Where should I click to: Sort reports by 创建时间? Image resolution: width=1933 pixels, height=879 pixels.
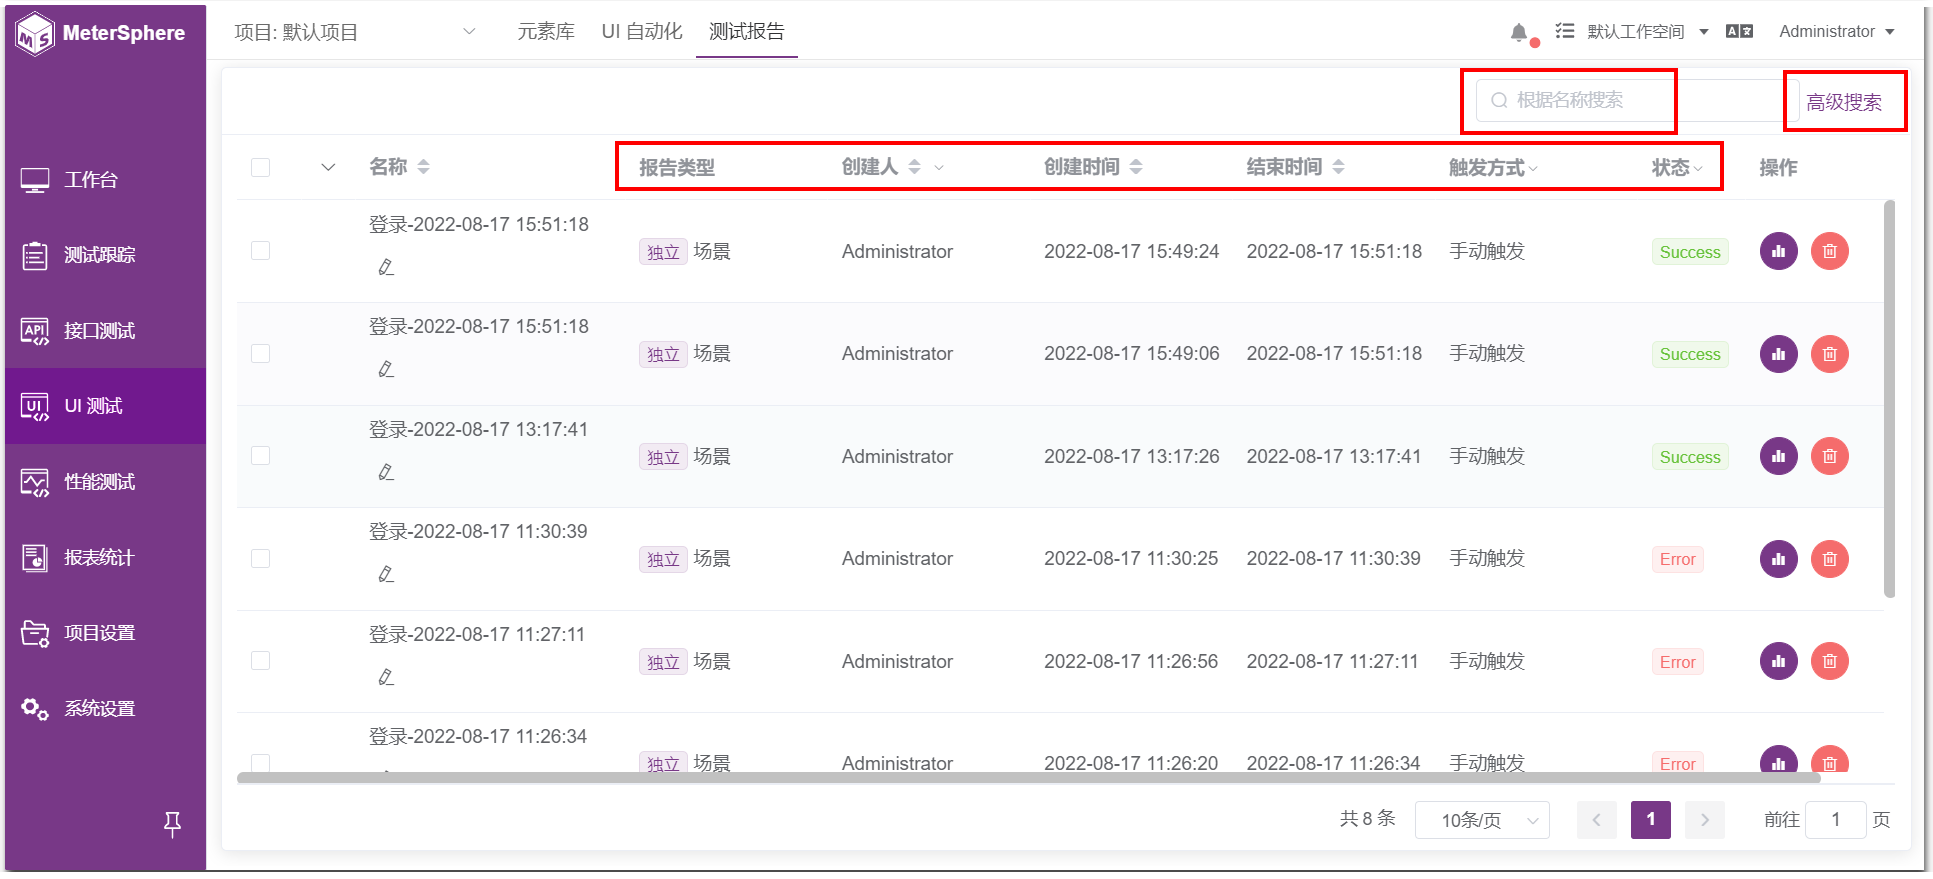click(x=1135, y=167)
